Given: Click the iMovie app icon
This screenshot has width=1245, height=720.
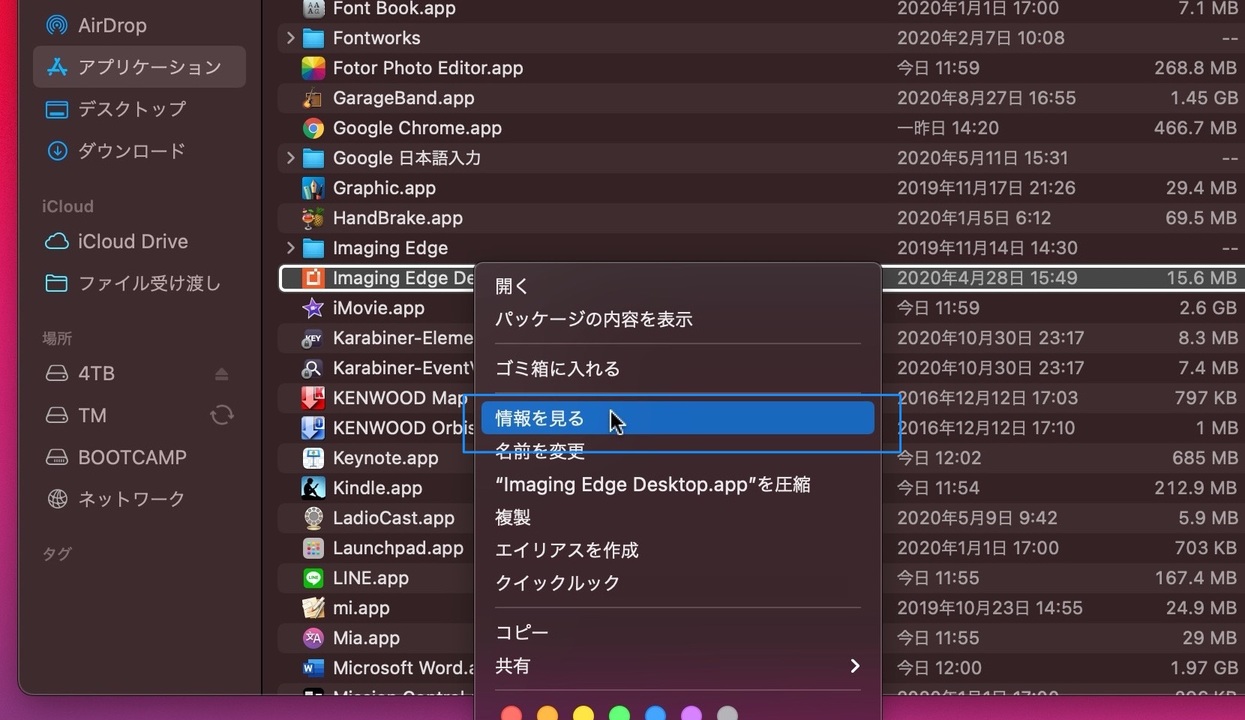Looking at the screenshot, I should click(x=314, y=308).
